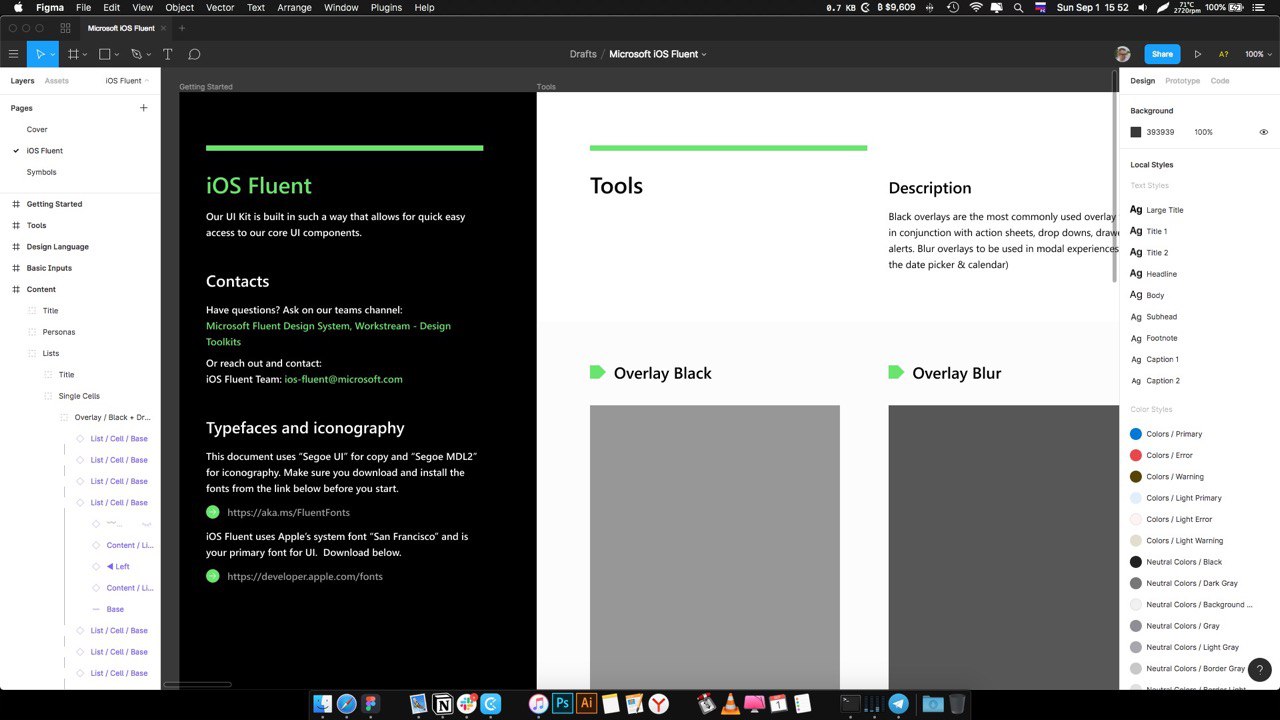Open the shape tools dropdown arrow
Screen dimensions: 1280x720
[117, 55]
